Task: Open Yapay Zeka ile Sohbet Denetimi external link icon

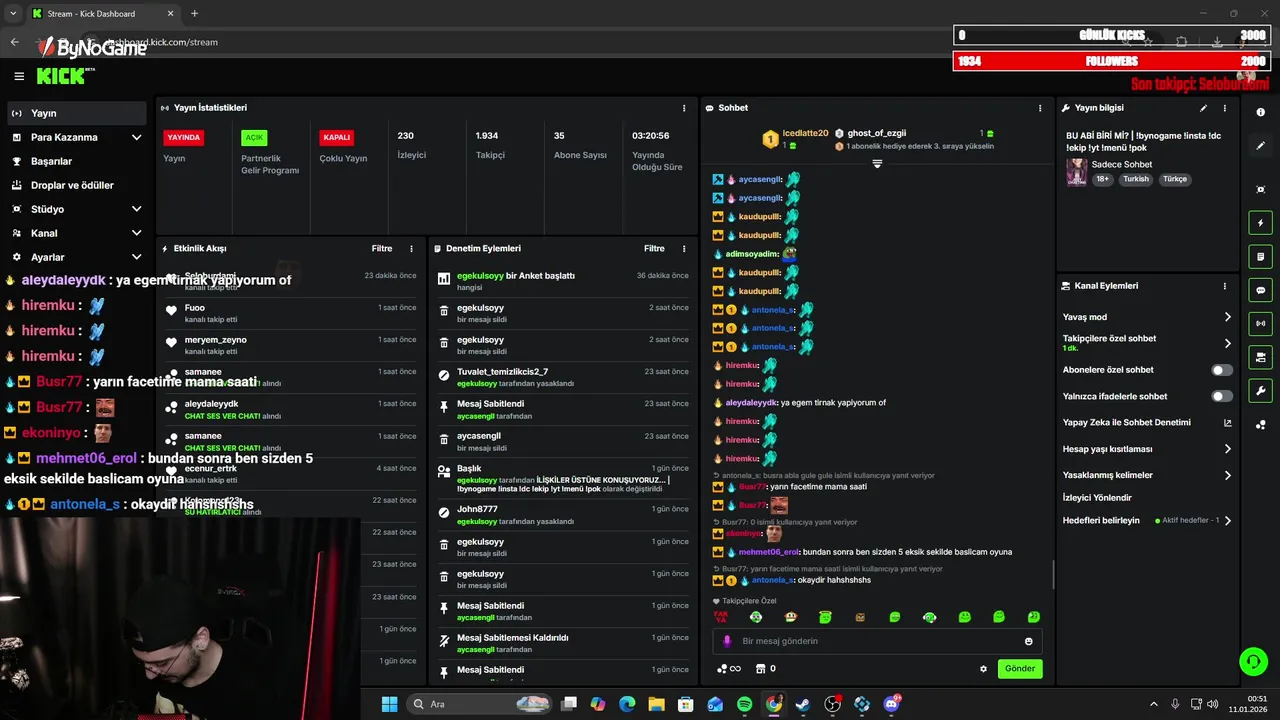Action: [1227, 423]
